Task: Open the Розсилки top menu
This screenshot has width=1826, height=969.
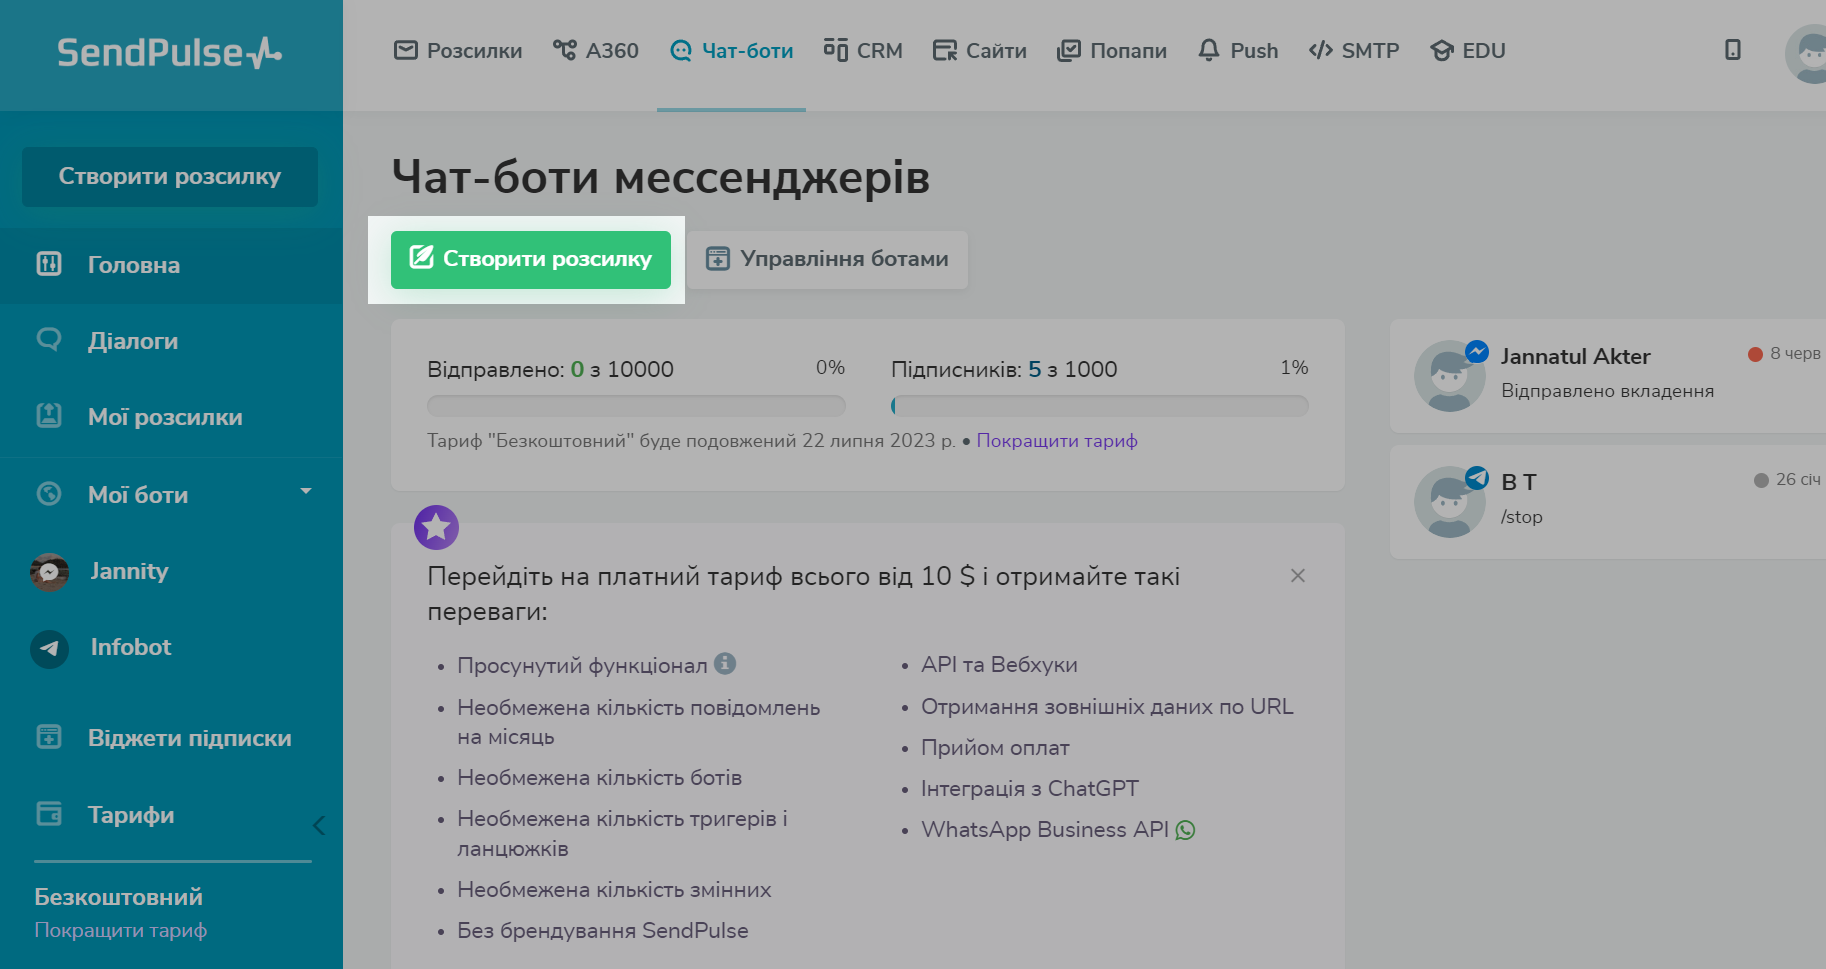Action: click(x=458, y=50)
